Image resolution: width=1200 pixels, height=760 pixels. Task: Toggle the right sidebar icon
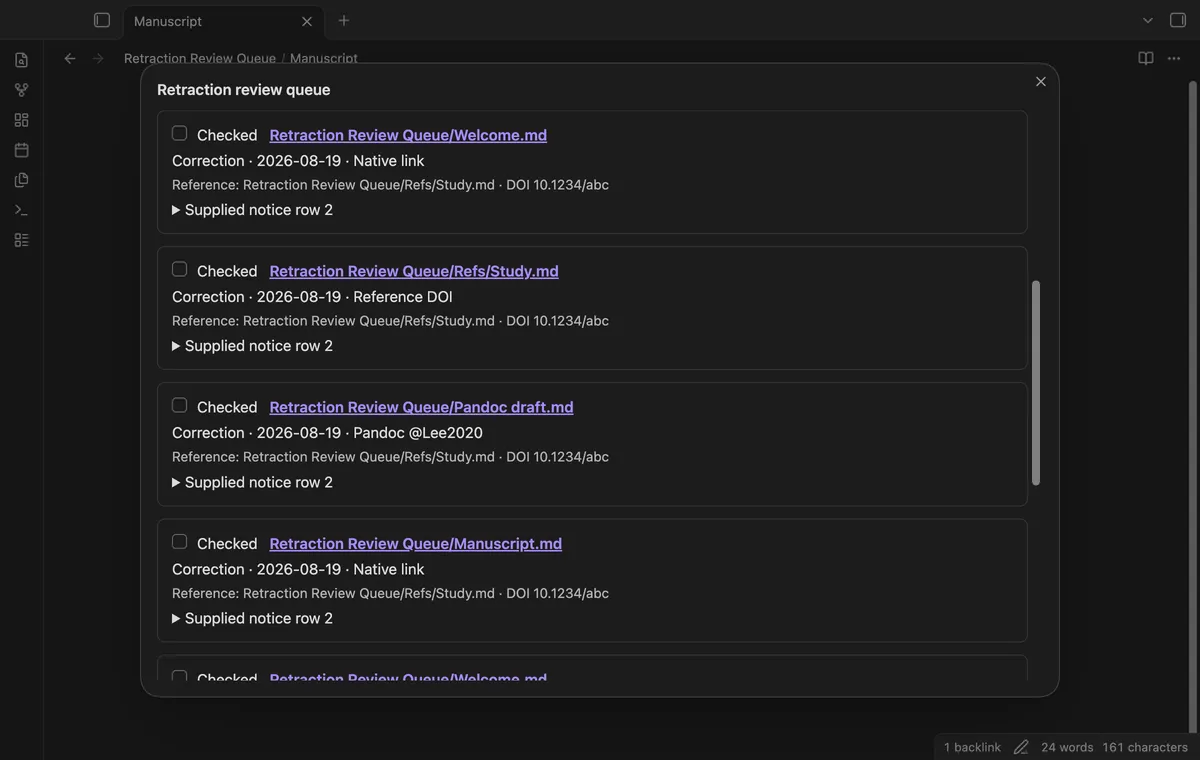point(1178,20)
